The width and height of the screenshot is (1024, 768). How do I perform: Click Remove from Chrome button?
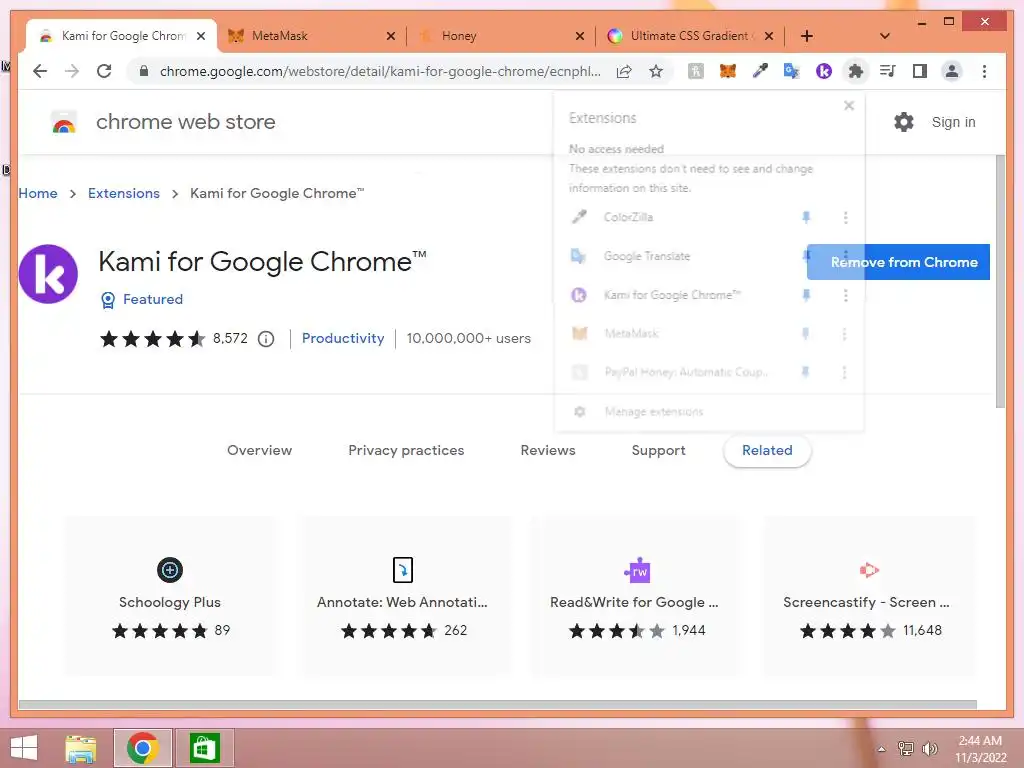click(x=899, y=262)
